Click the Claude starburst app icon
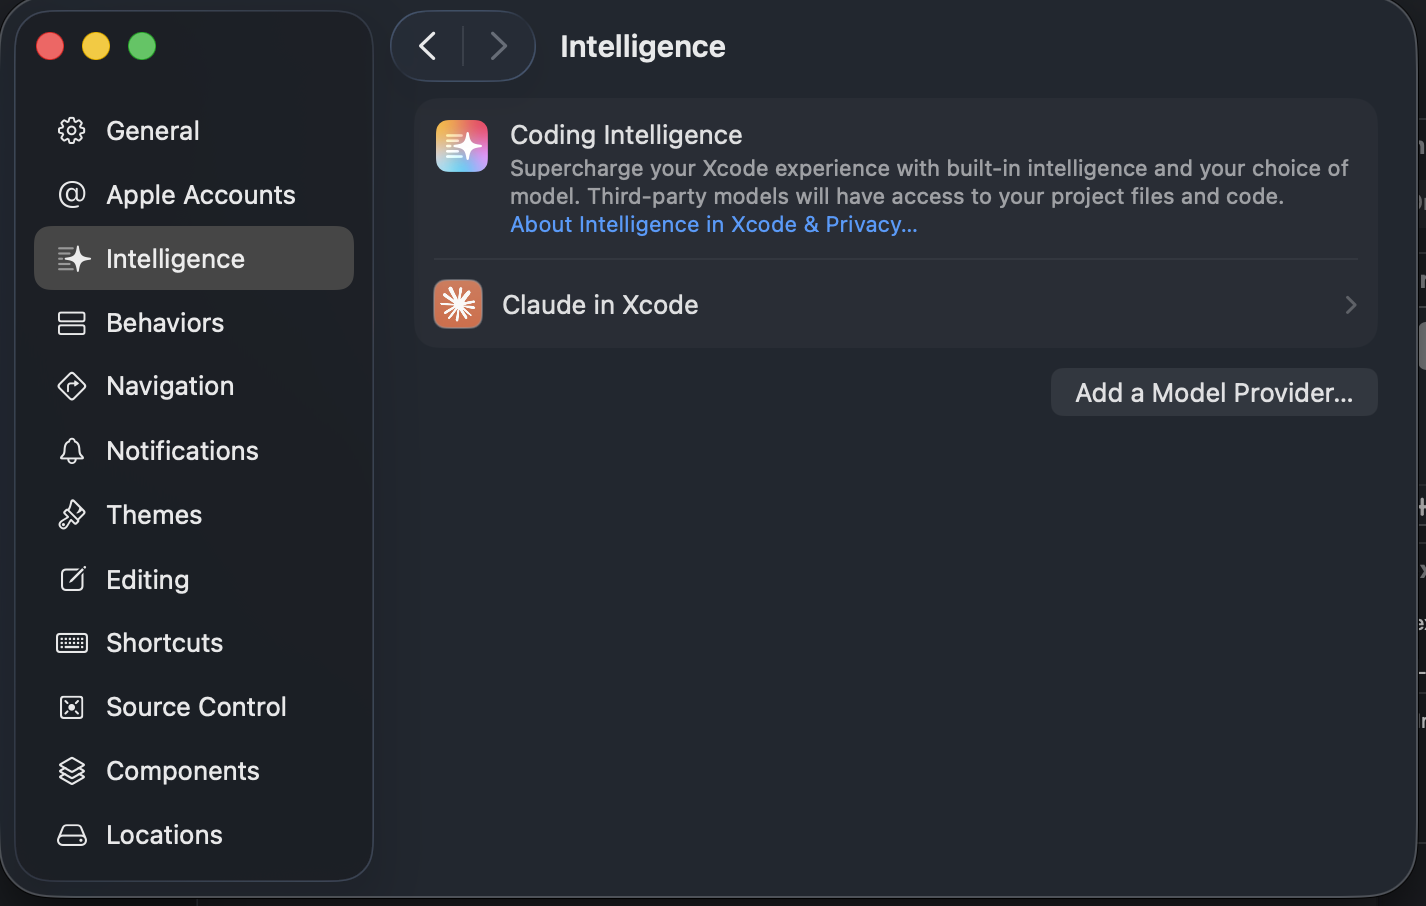This screenshot has height=906, width=1426. (x=458, y=304)
